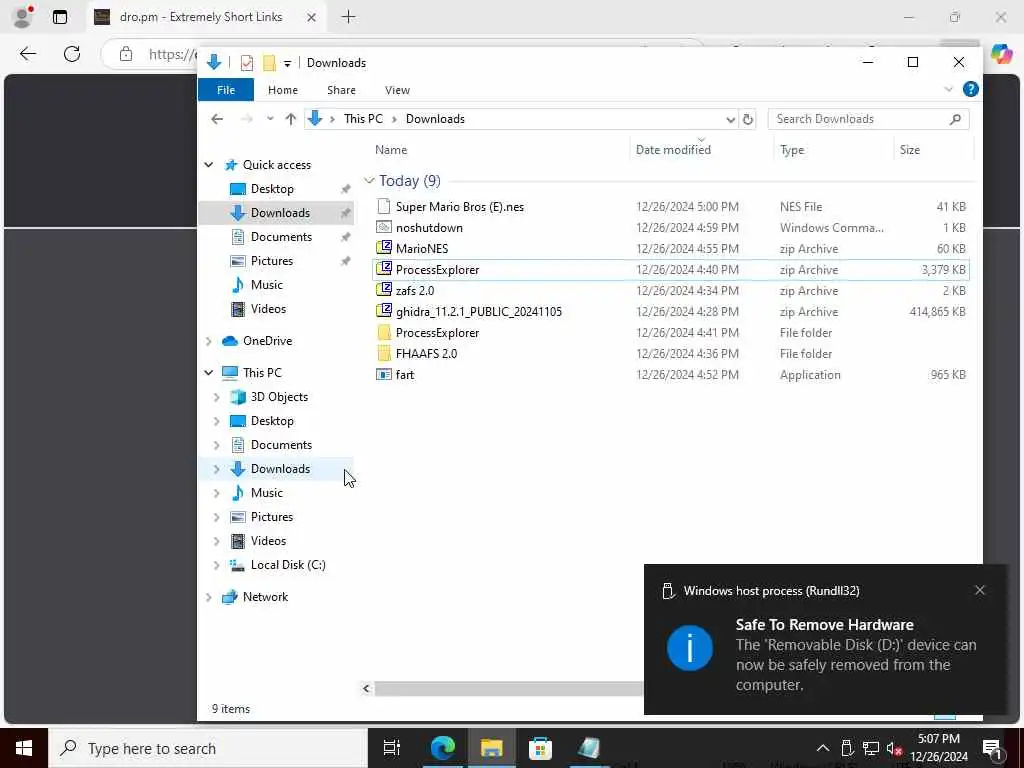The height and width of the screenshot is (768, 1024).
Task: Sort files by Name column header
Action: point(391,150)
